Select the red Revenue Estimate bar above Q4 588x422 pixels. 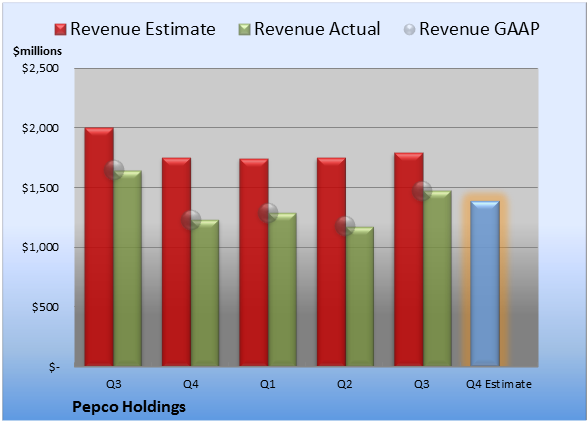pos(176,262)
